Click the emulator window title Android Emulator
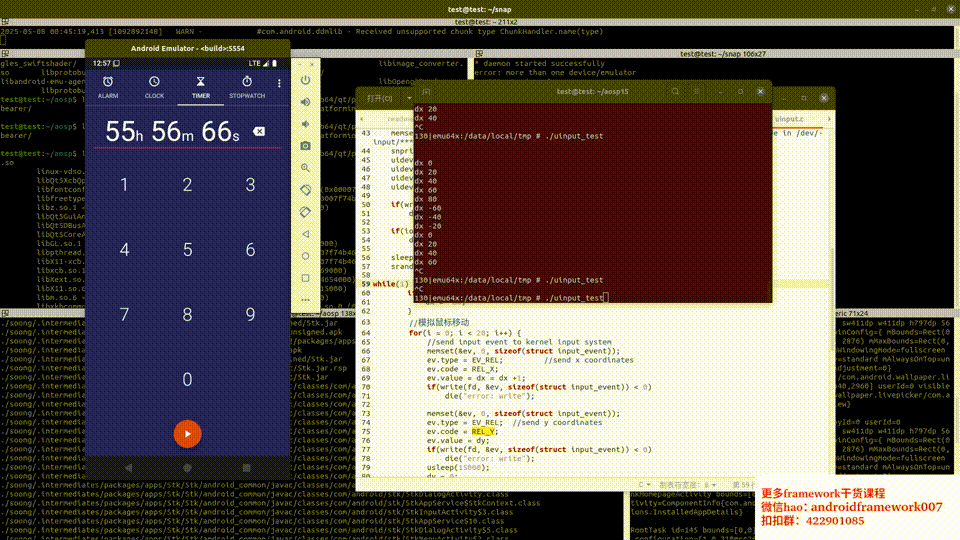Image resolution: width=960 pixels, height=540 pixels. pyautogui.click(x=187, y=48)
